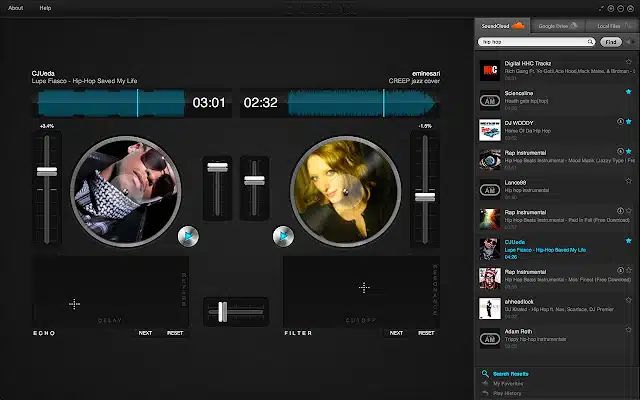Image resolution: width=640 pixels, height=400 pixels.
Task: Click ahheadlock track artwork
Action: click(490, 309)
